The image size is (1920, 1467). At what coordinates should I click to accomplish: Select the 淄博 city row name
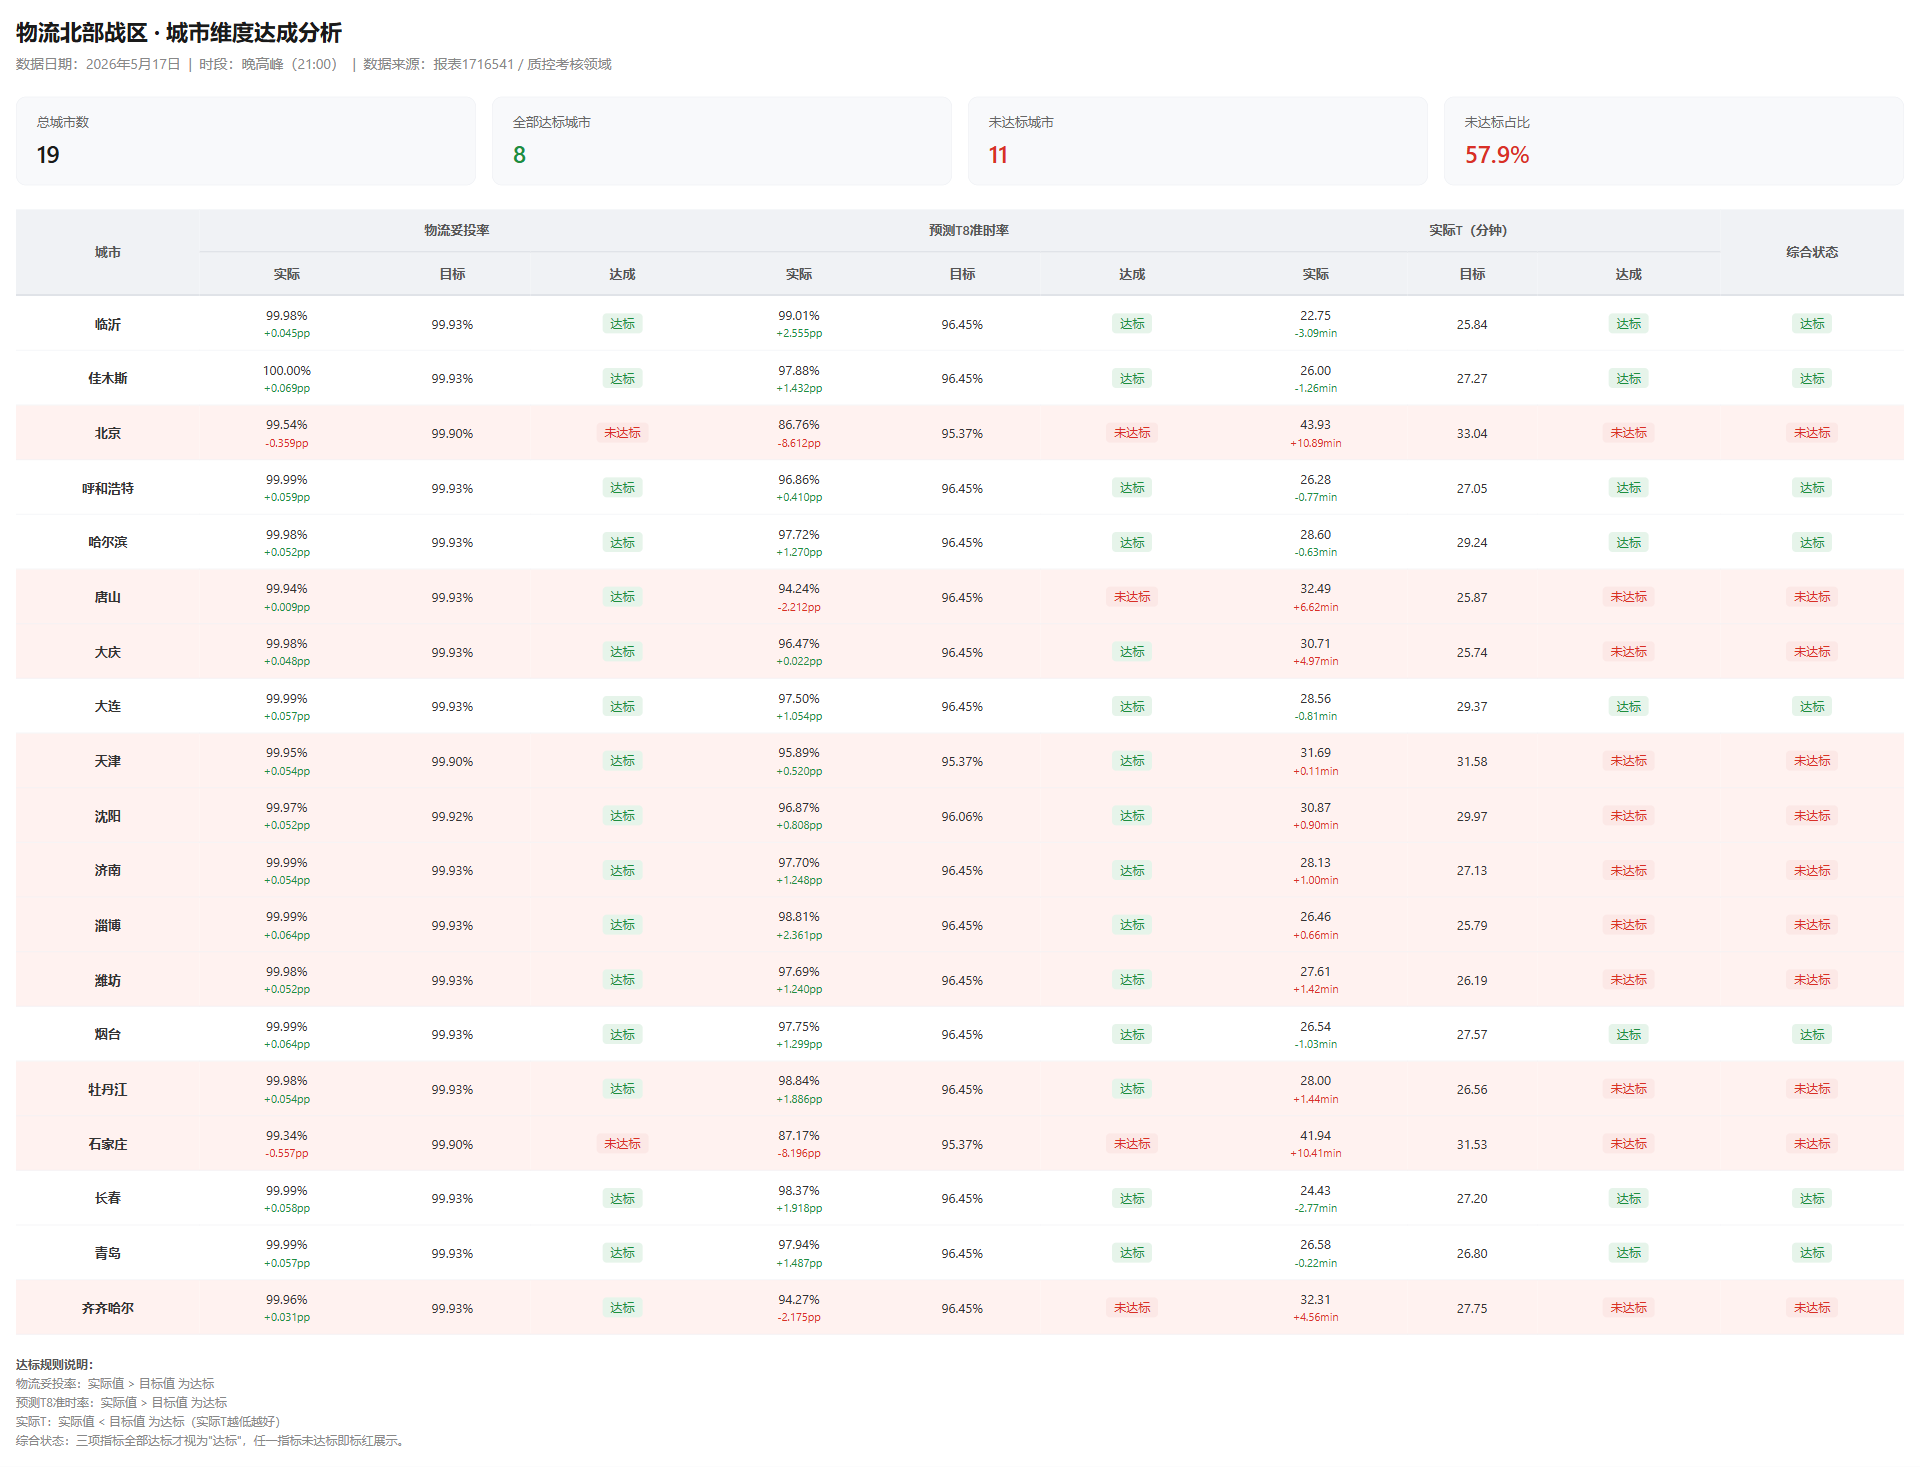(x=108, y=925)
